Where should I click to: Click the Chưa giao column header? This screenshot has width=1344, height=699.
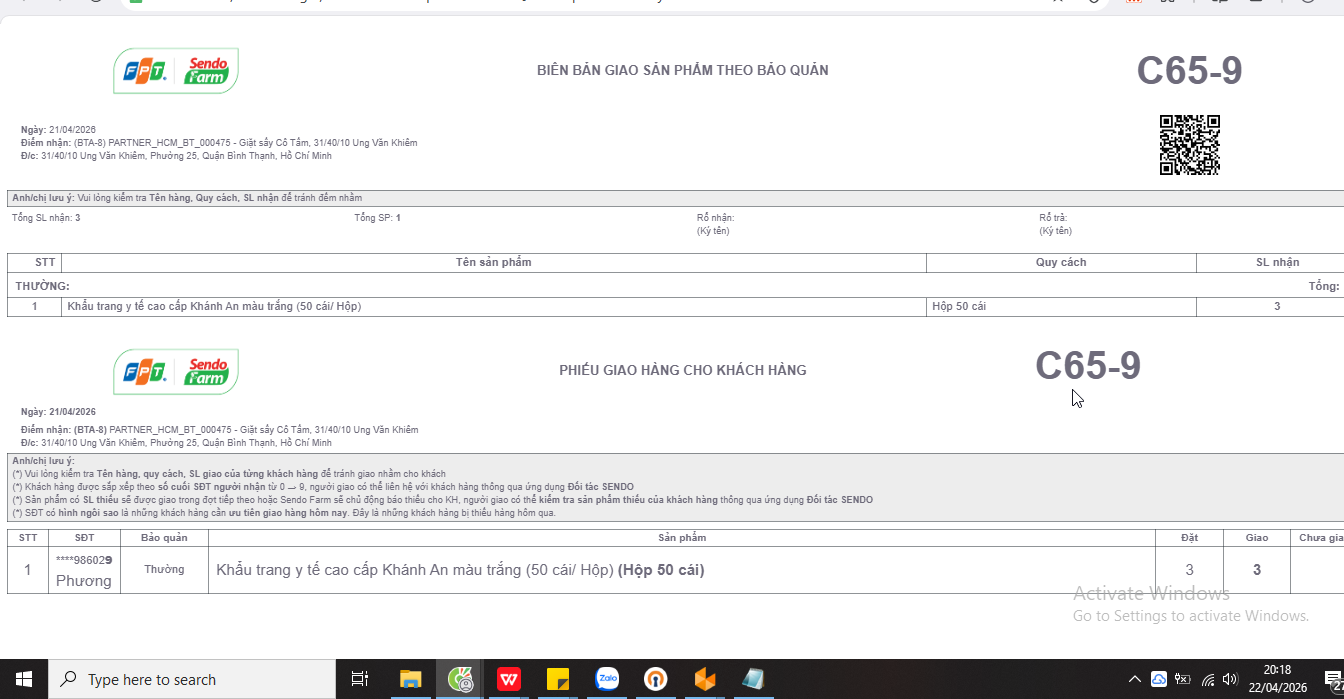(1319, 537)
